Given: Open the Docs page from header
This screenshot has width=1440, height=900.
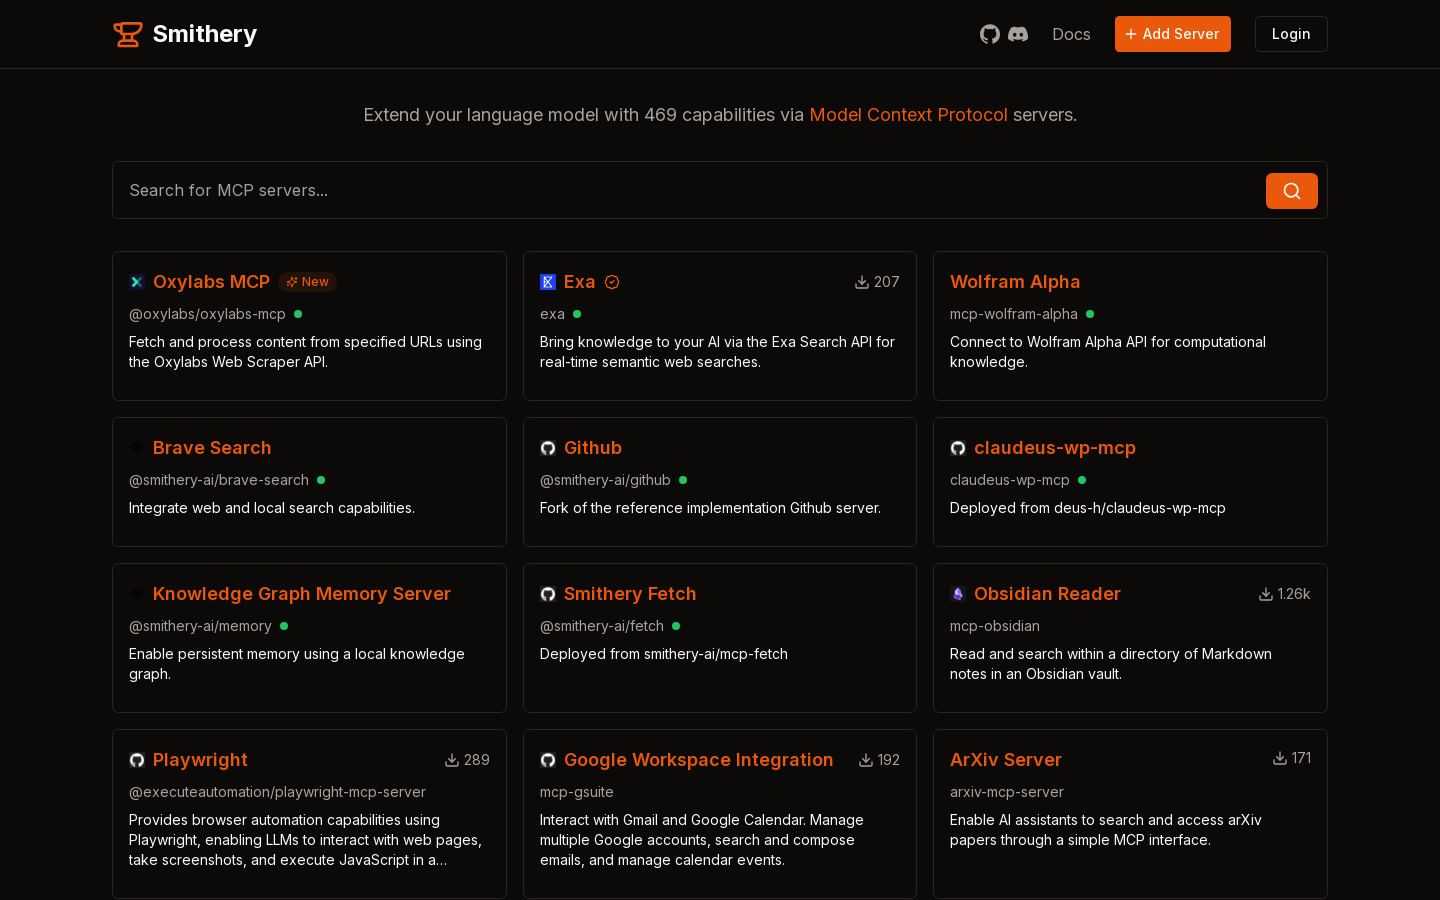Looking at the screenshot, I should click(x=1071, y=34).
